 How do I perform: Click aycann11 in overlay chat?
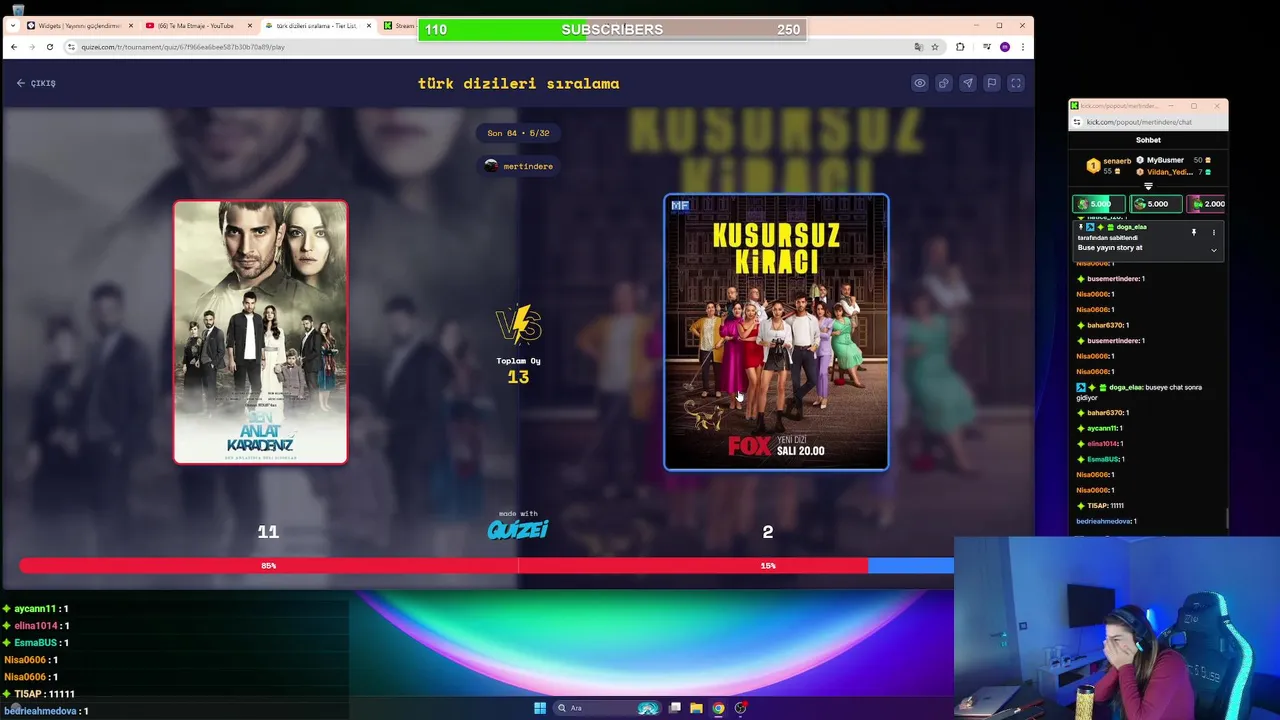point(35,609)
